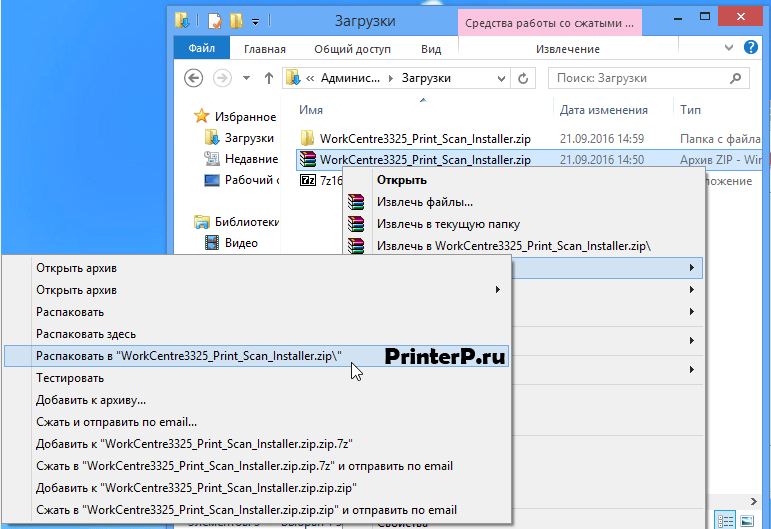Open recent locations dropdown arrow
This screenshot has width=771, height=529.
(x=246, y=78)
